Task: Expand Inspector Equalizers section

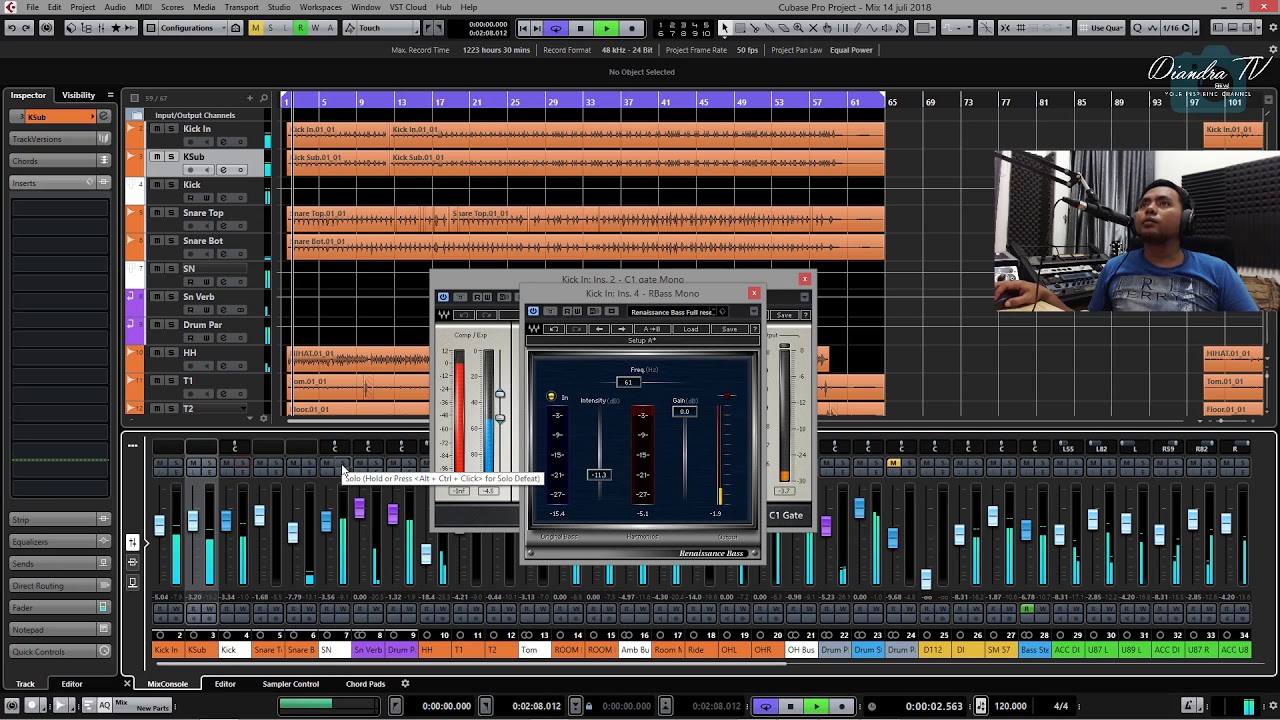Action: (60, 541)
